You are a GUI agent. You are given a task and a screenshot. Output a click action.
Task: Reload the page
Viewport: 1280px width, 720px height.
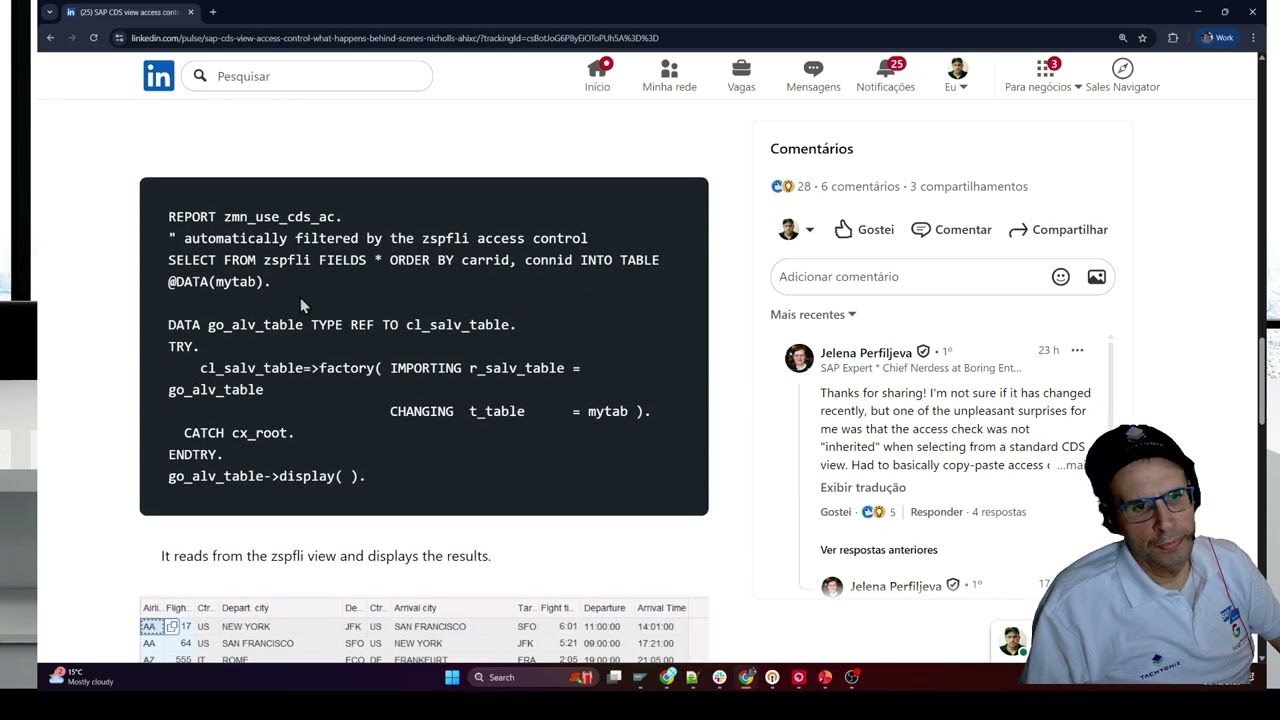94,38
